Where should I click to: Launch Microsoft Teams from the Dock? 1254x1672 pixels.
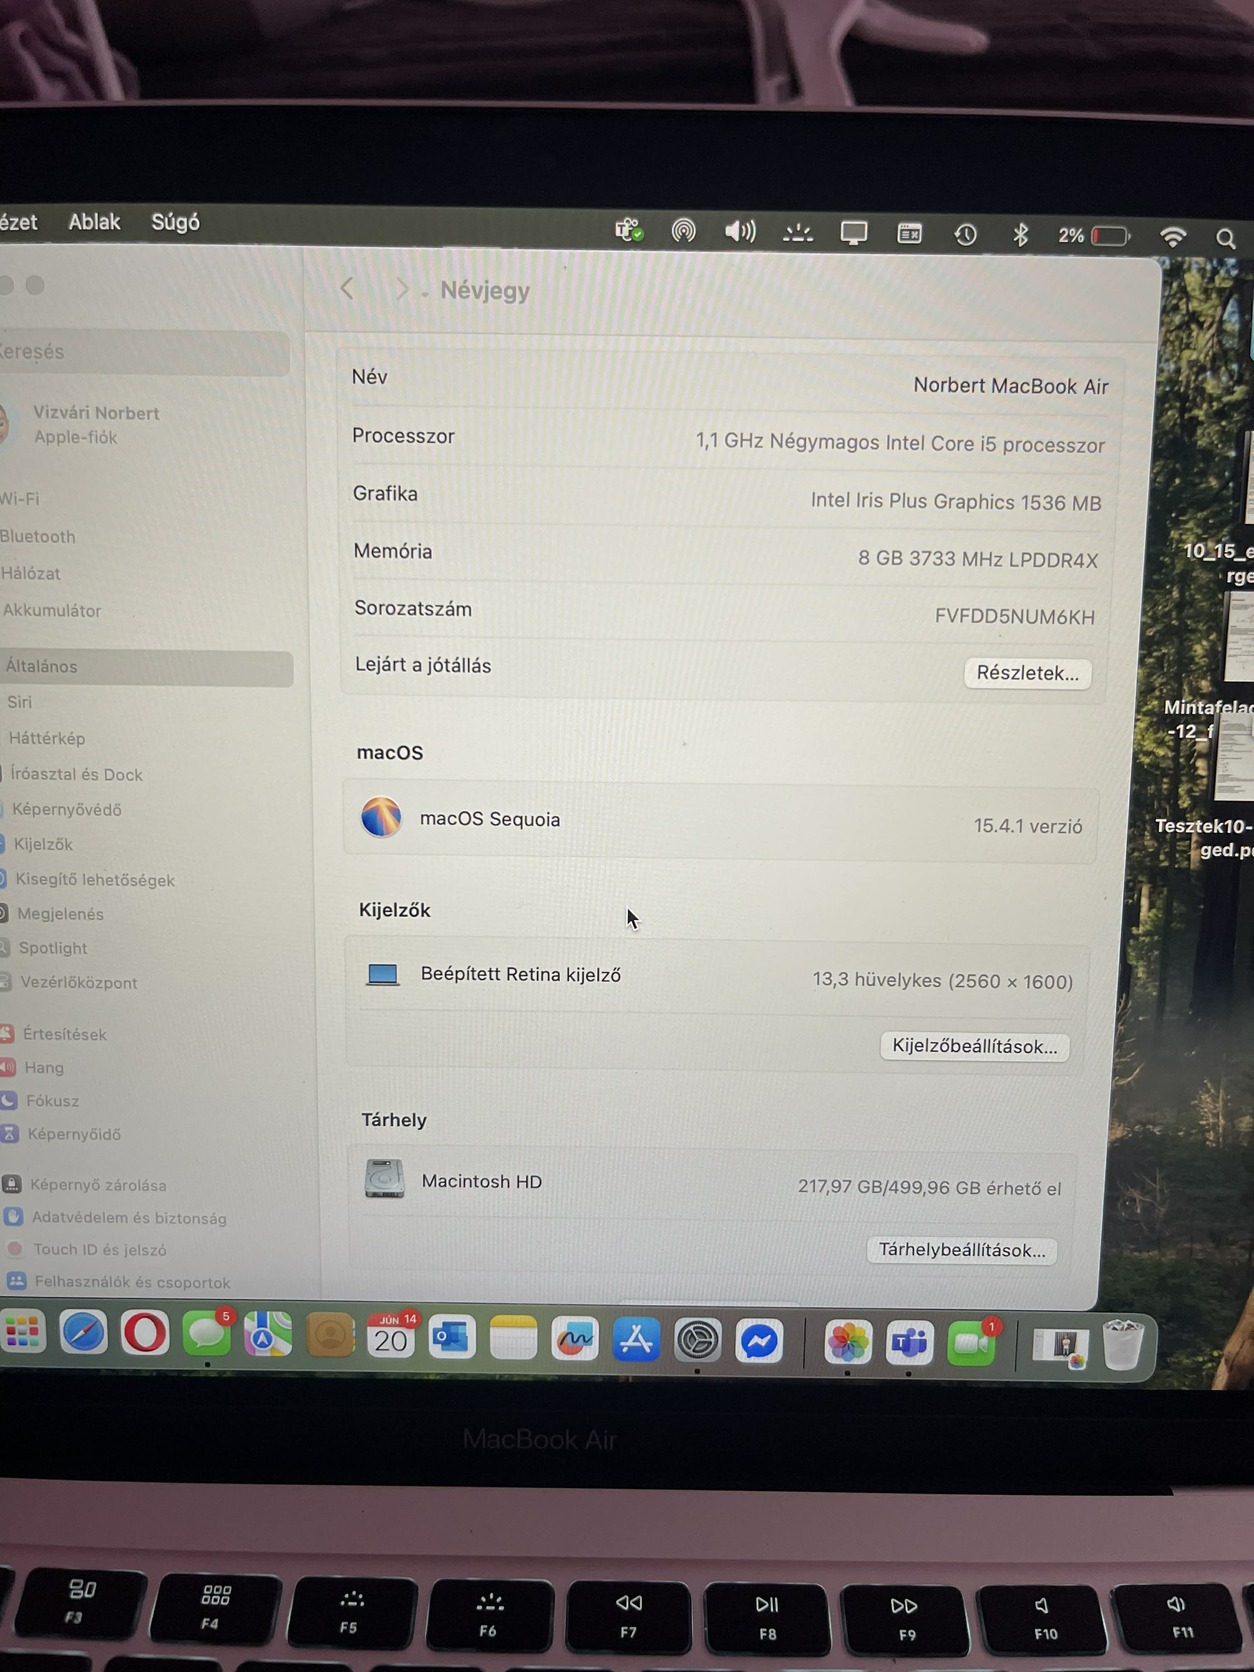[909, 1344]
